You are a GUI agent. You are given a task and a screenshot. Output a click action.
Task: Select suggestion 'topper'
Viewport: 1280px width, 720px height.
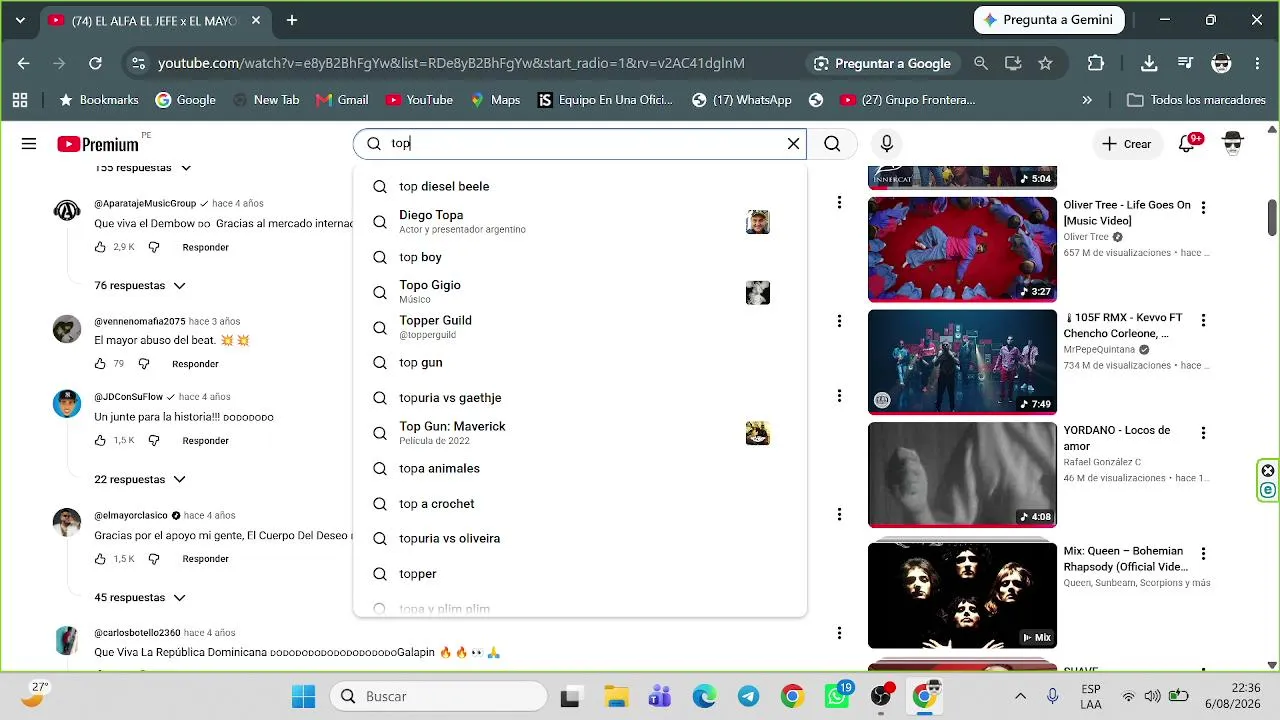(x=580, y=574)
